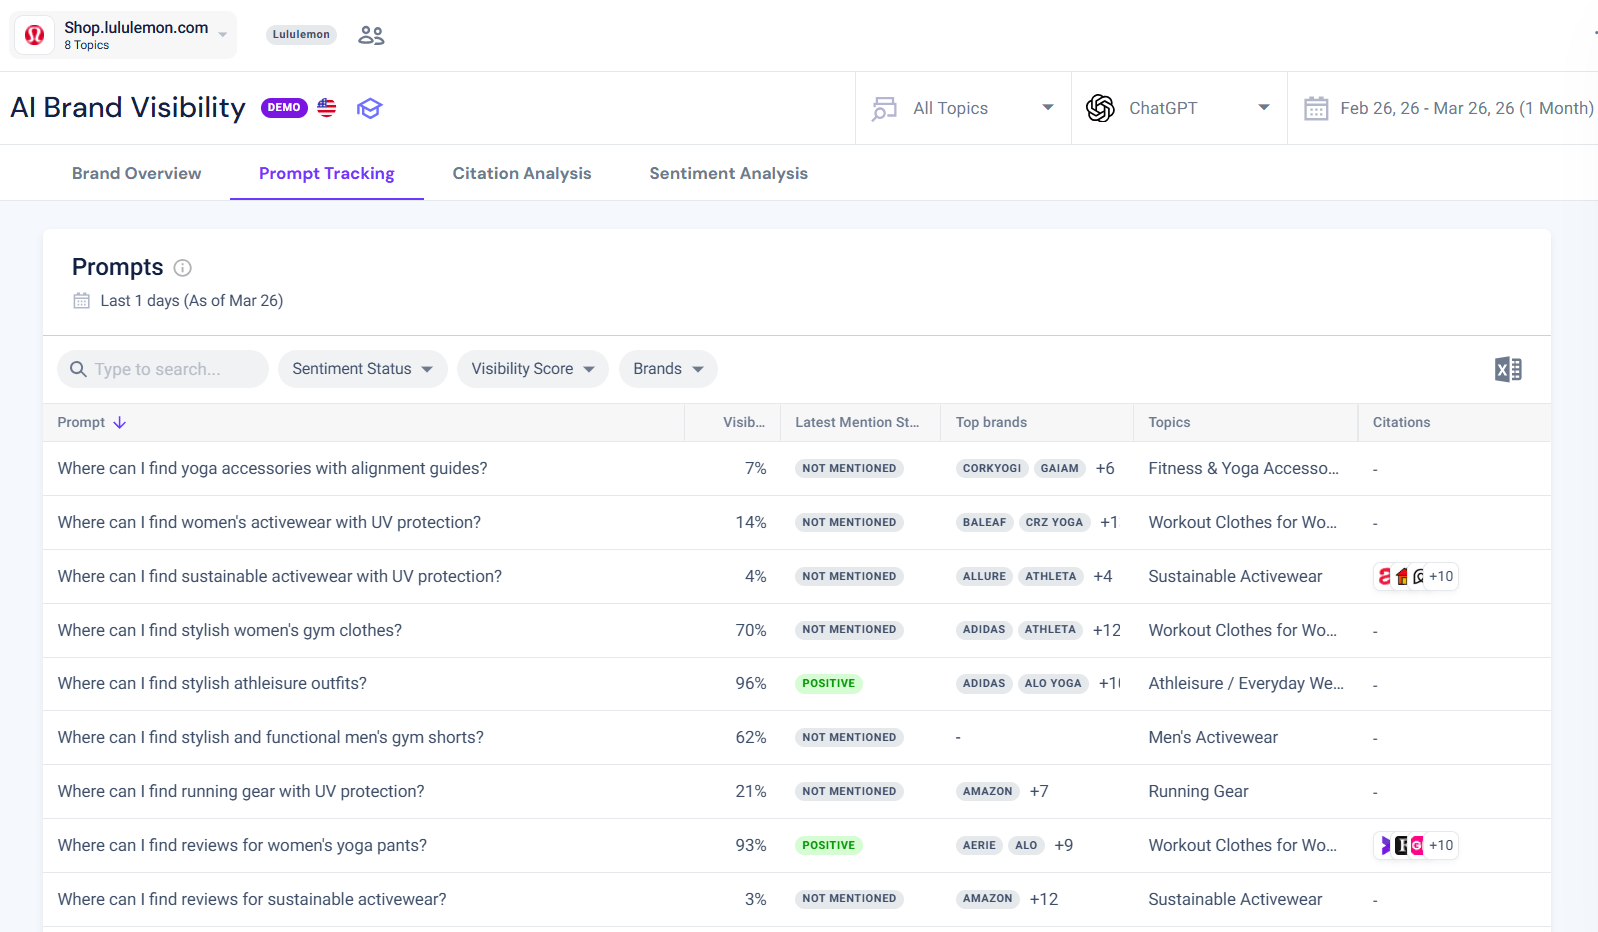
Task: Click the Running Gear topic cell
Action: 1198,792
